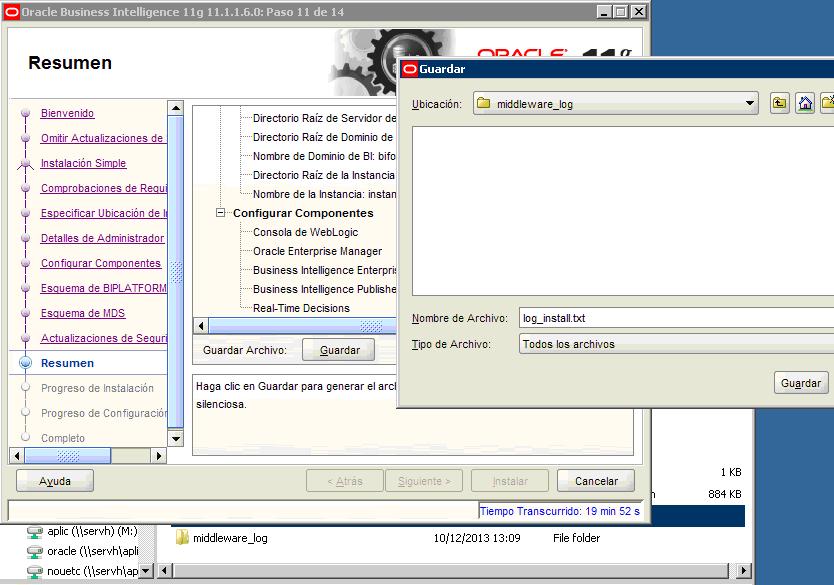The height and width of the screenshot is (585, 834).
Task: Open Actualizaciones de Seguridad step link
Action: point(104,338)
